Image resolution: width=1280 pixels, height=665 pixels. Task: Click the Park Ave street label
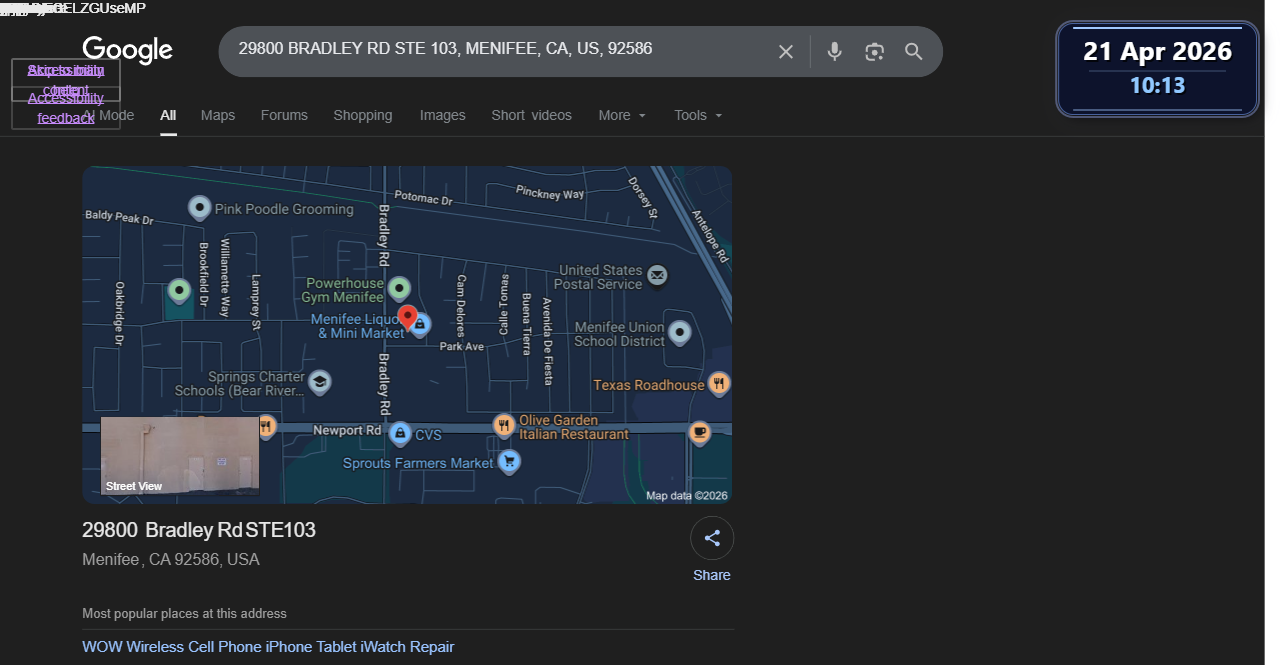click(x=462, y=346)
